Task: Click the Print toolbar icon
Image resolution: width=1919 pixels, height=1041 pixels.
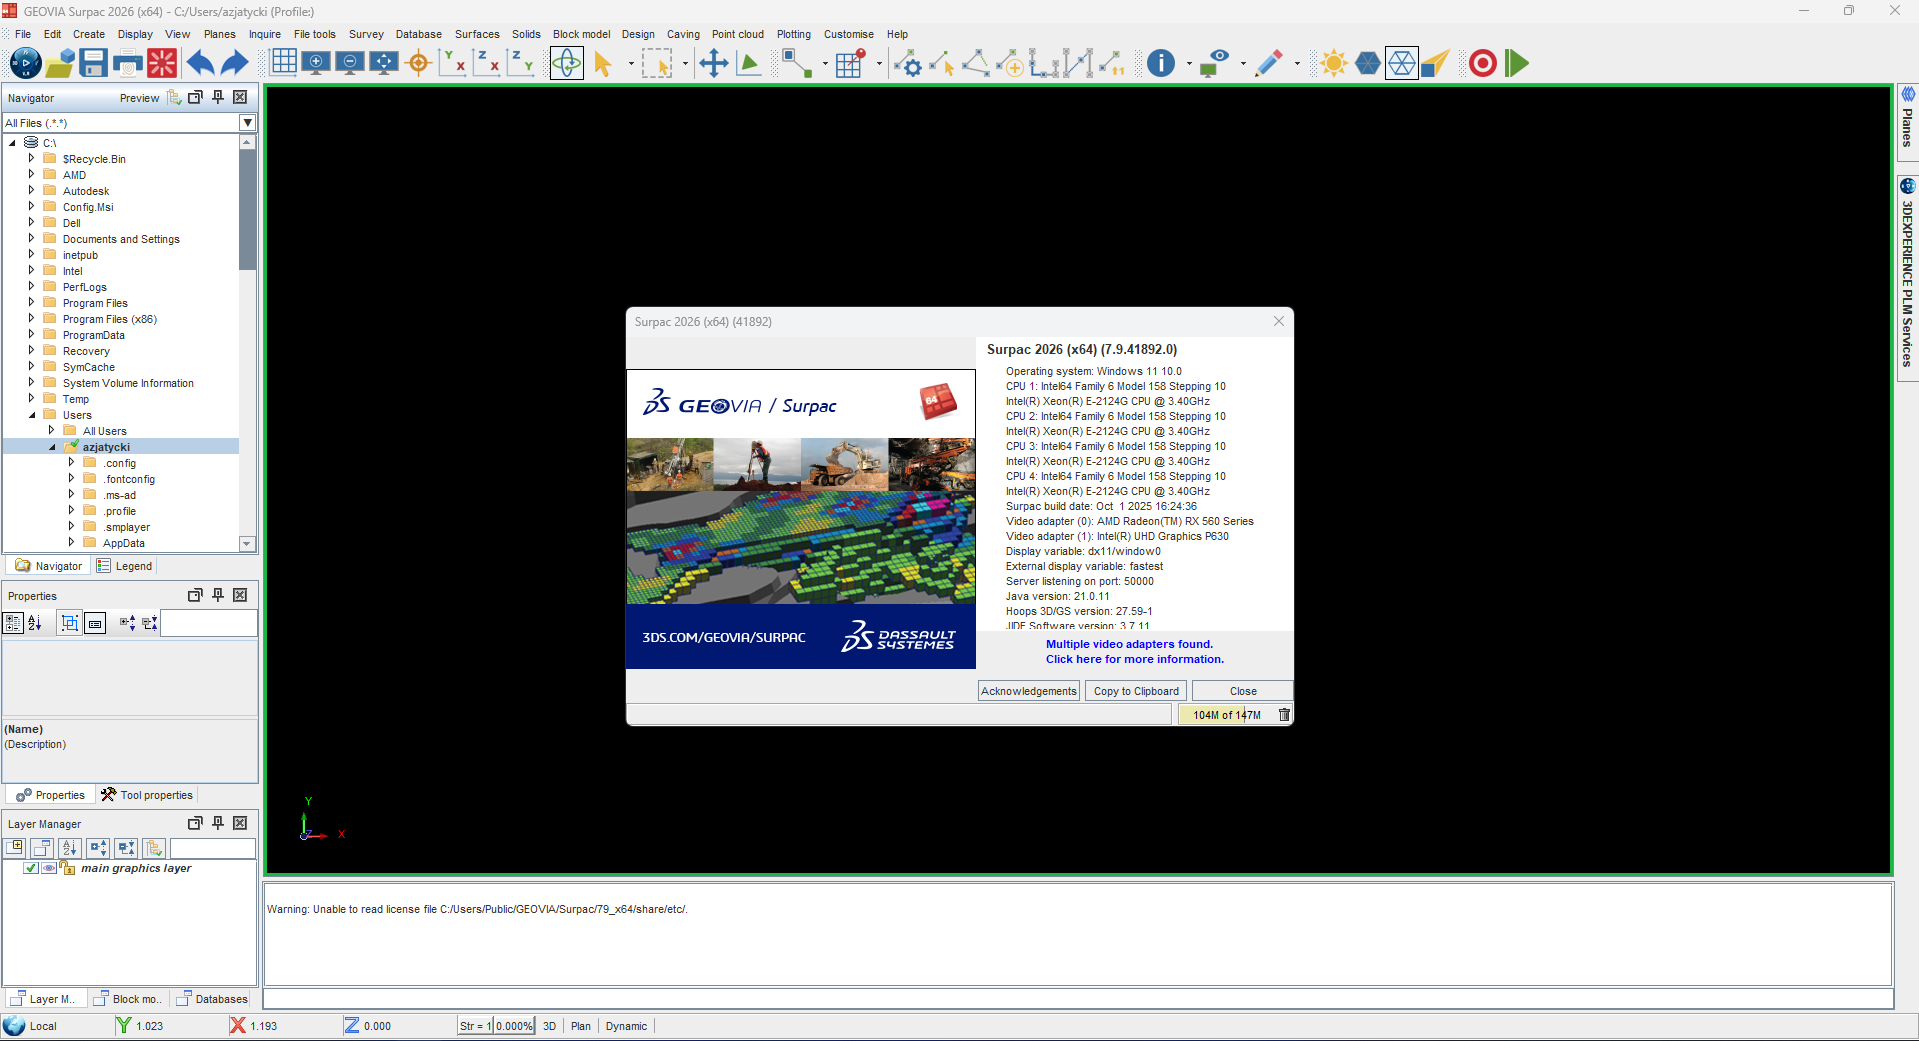Action: [x=128, y=63]
